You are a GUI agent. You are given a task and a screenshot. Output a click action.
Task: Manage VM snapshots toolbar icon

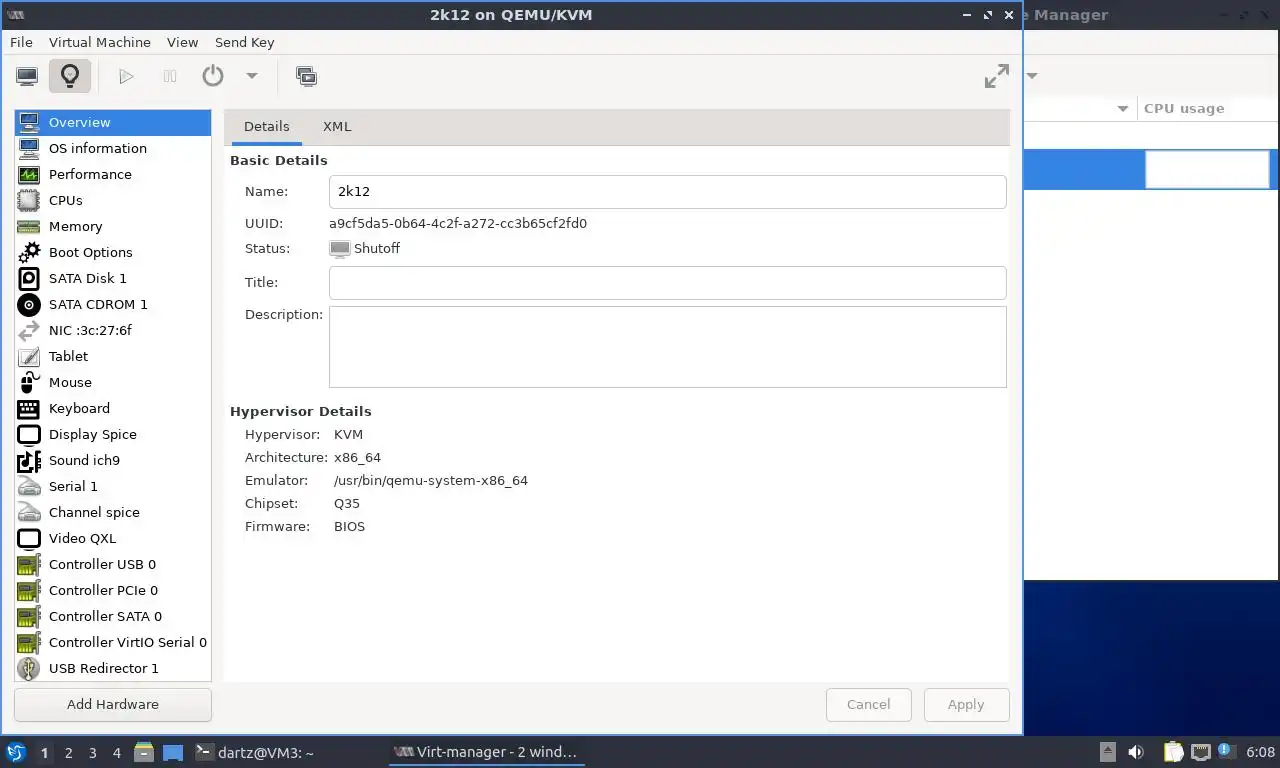pyautogui.click(x=306, y=76)
